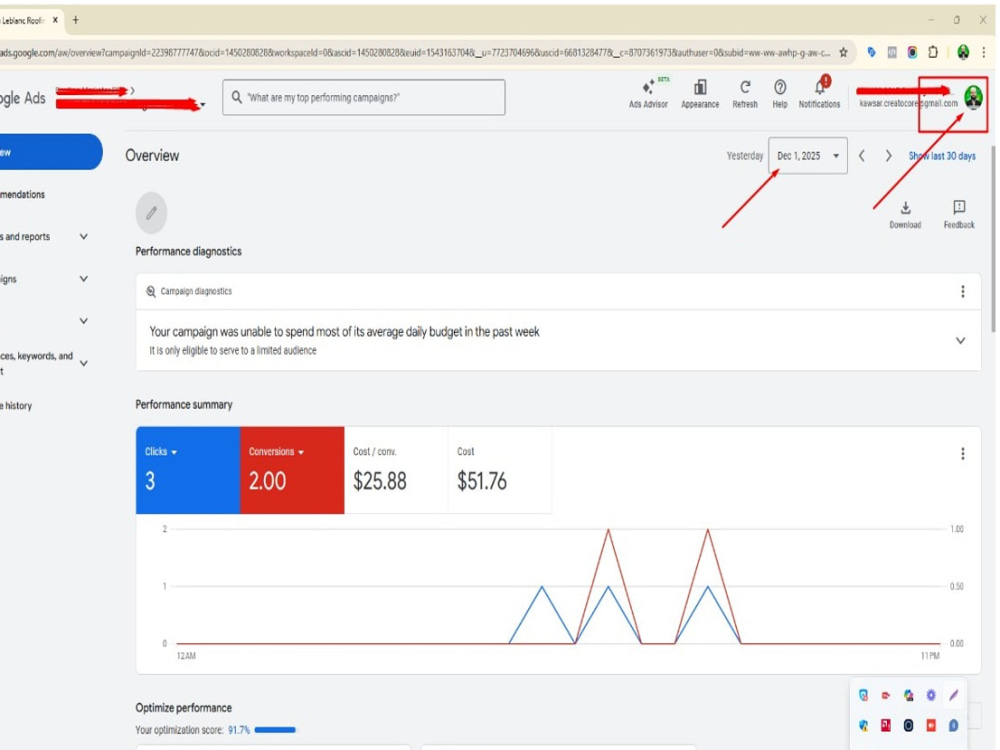The image size is (1000, 750).
Task: Click the purple gear tray icon
Action: click(x=931, y=695)
